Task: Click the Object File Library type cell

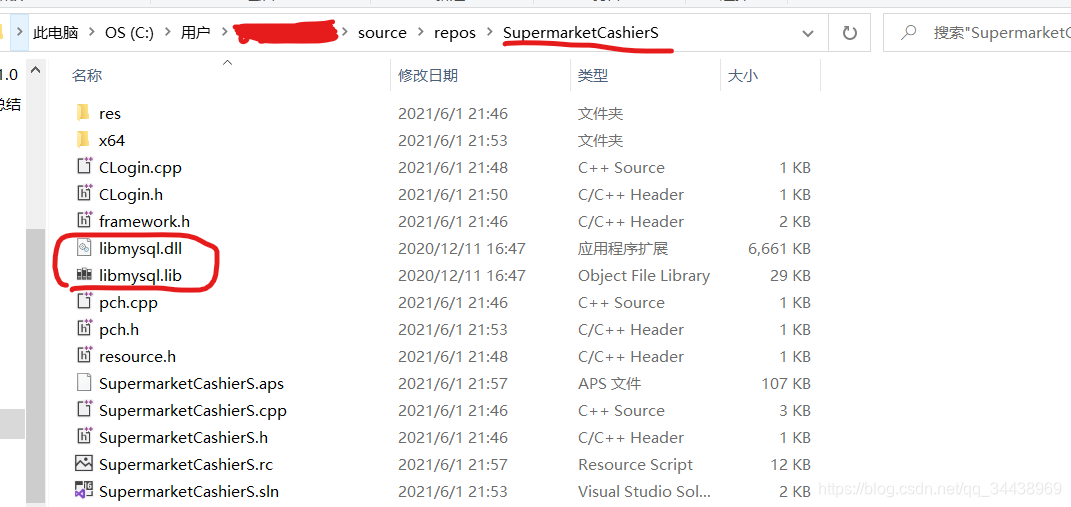Action: [x=643, y=275]
